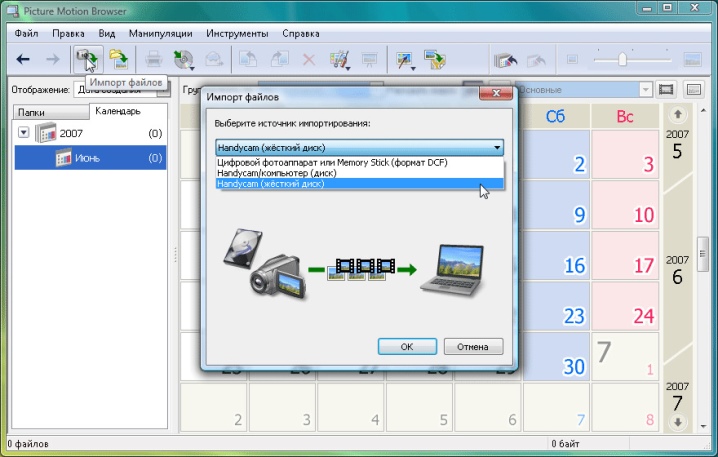Viewport: 718px width, 457px height.
Task: Click the filmstrip view icon
Action: 666,89
